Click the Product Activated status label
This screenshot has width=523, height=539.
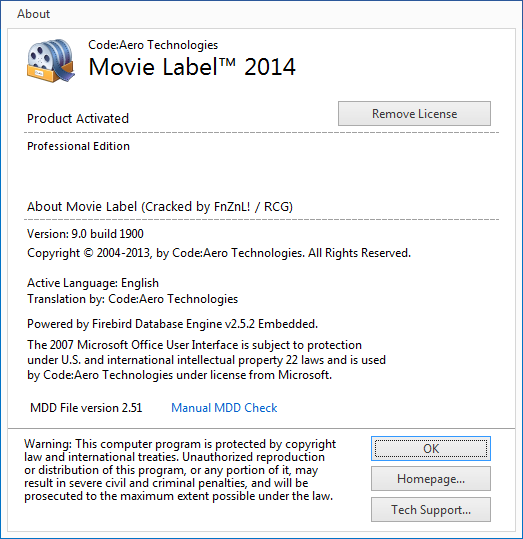click(78, 119)
